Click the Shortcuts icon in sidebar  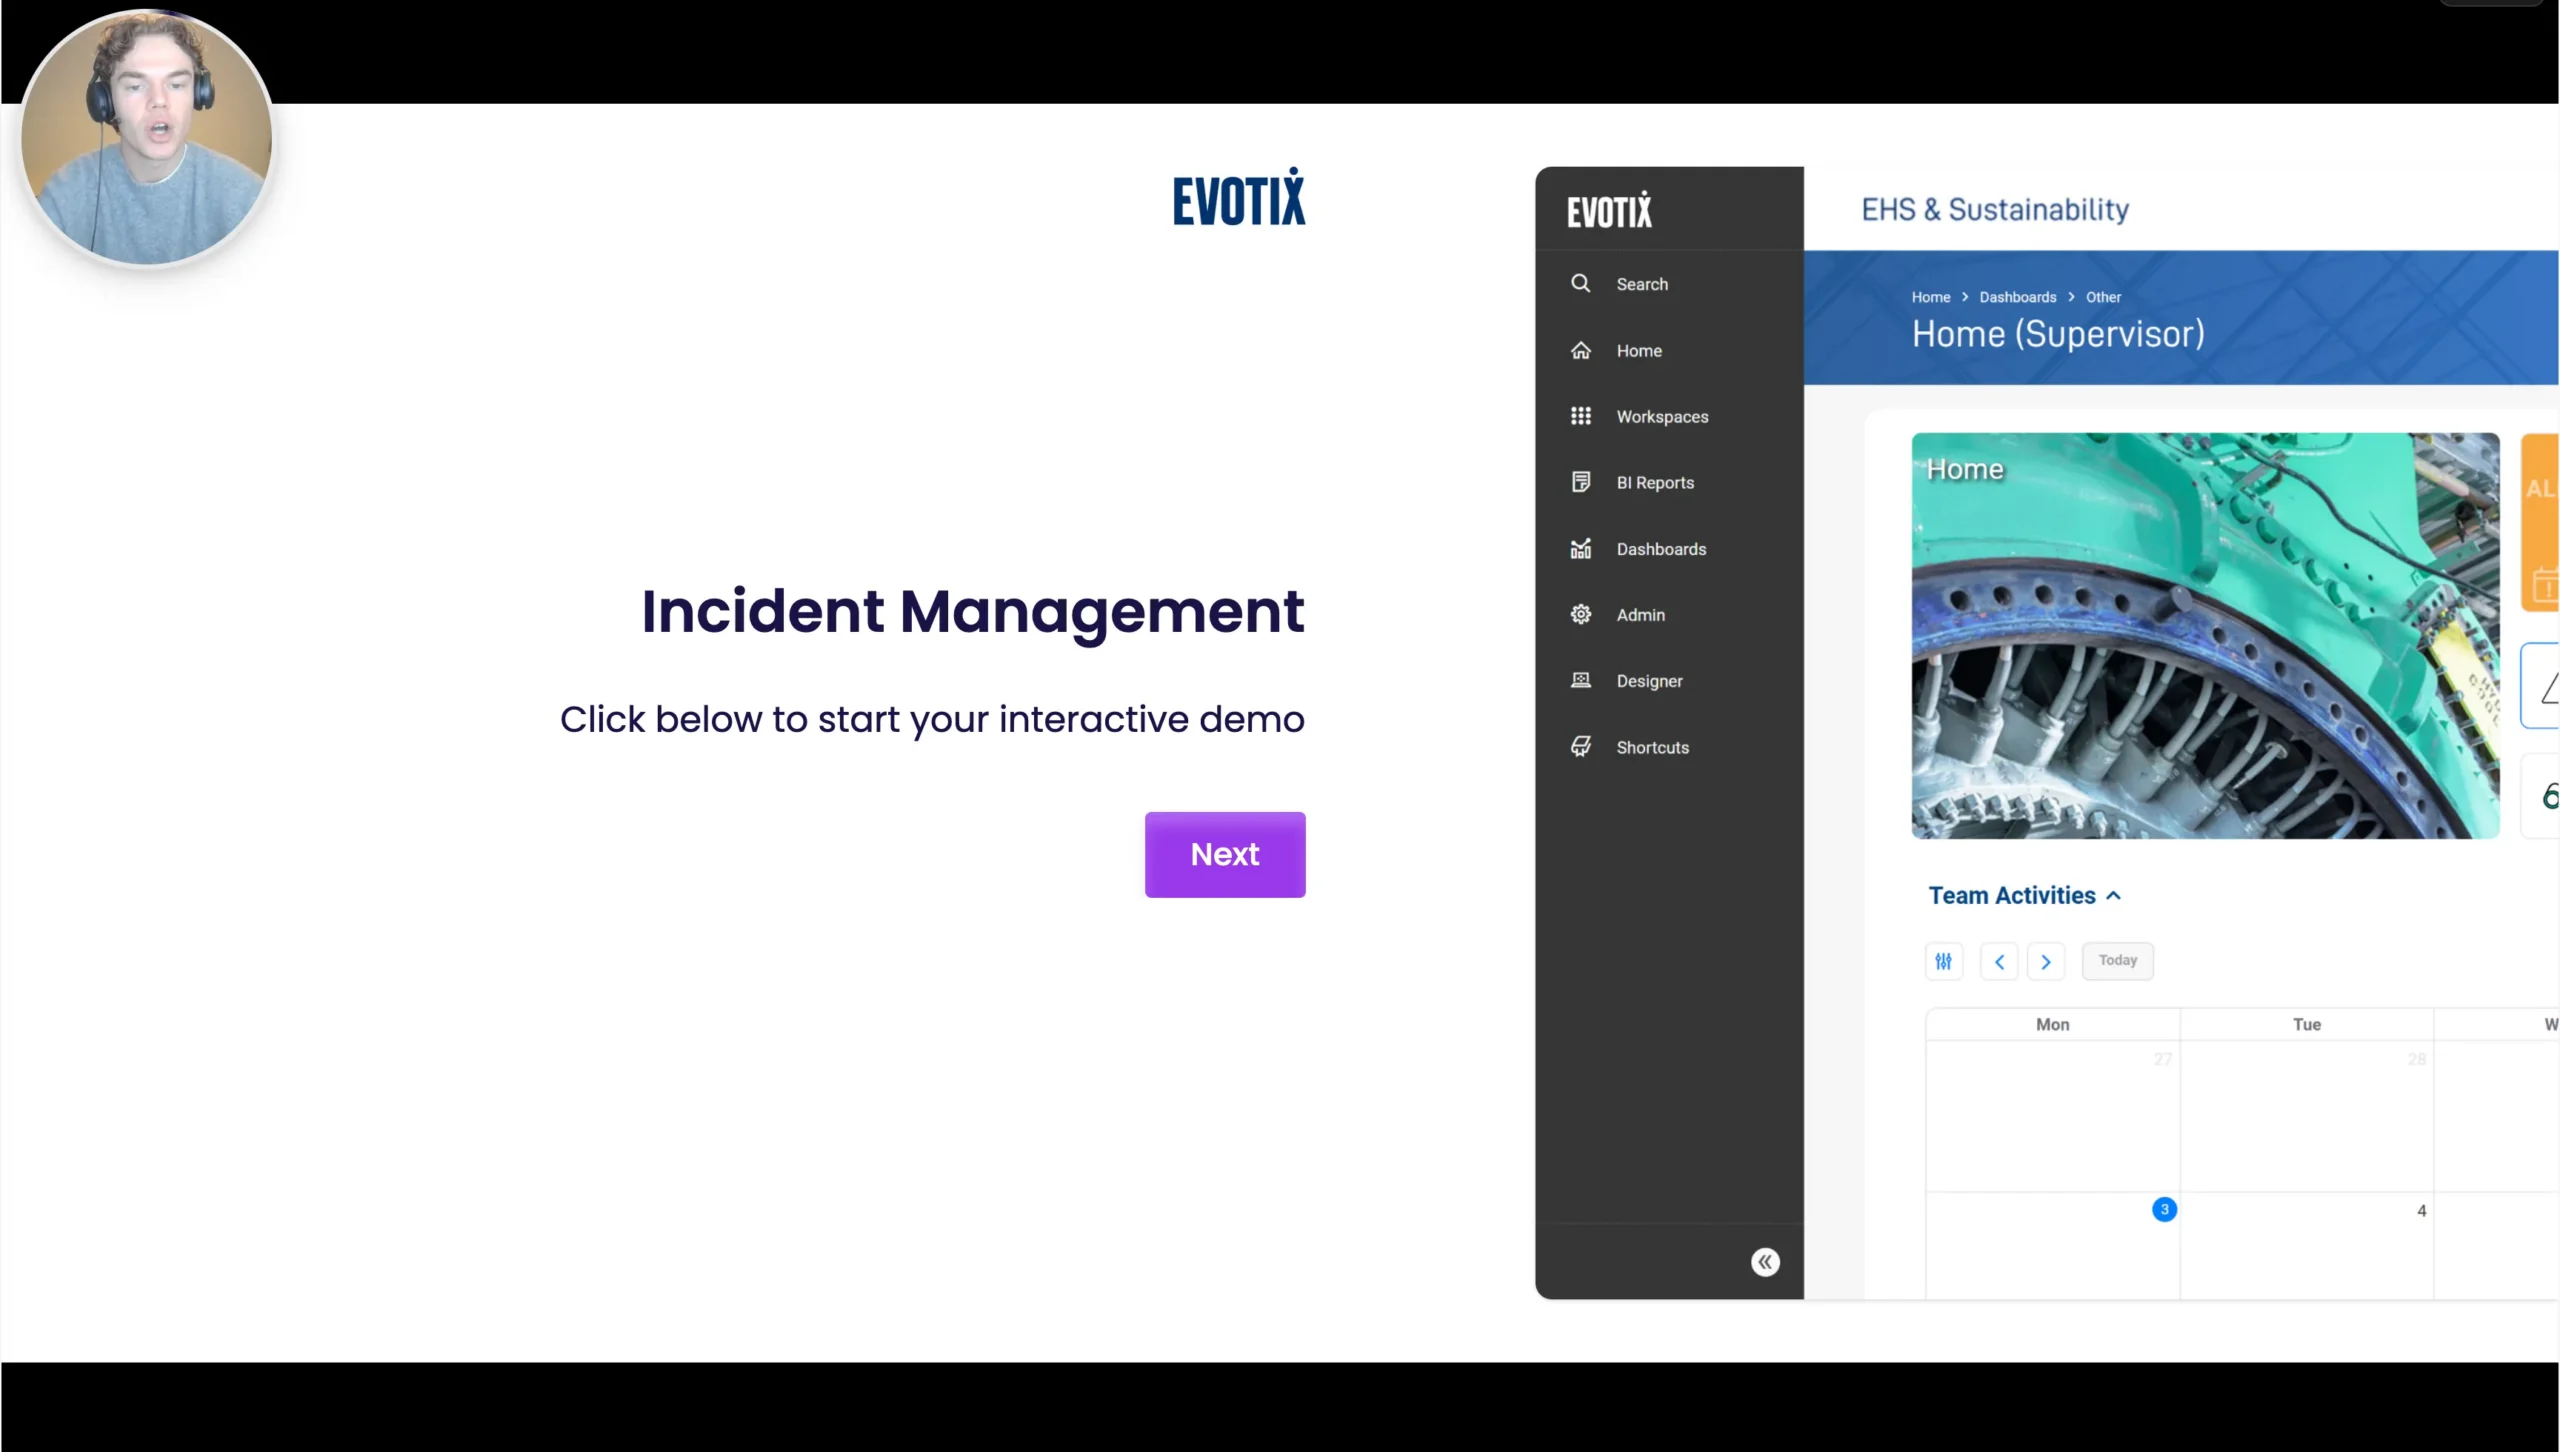click(x=1580, y=746)
